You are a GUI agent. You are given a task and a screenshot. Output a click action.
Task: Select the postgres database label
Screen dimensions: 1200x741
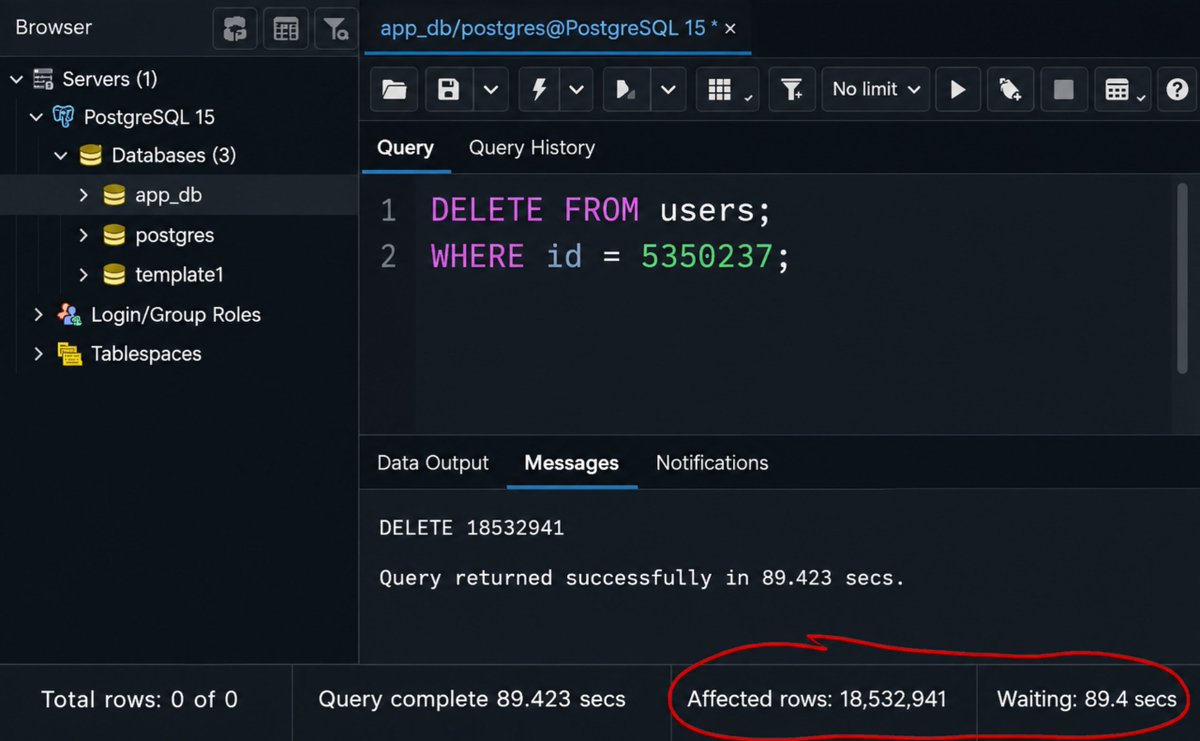click(174, 236)
